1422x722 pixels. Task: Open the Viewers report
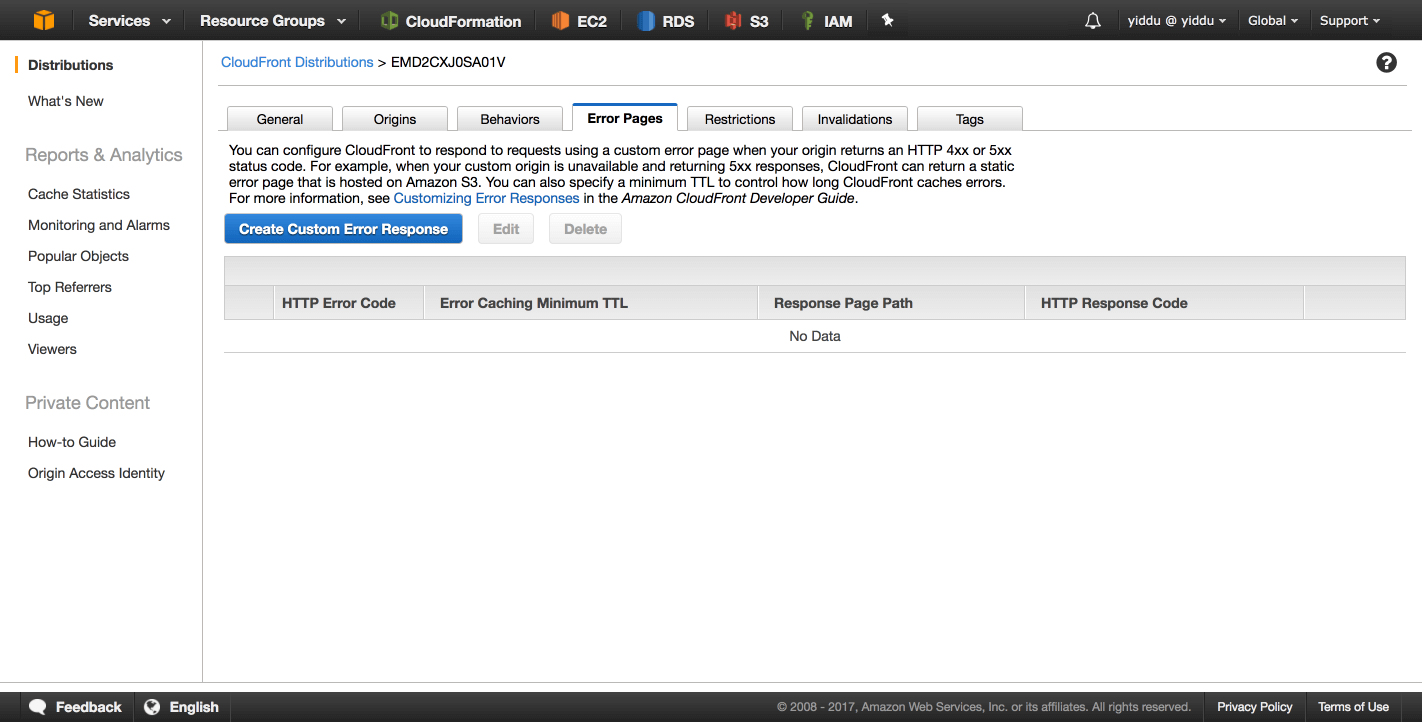52,349
